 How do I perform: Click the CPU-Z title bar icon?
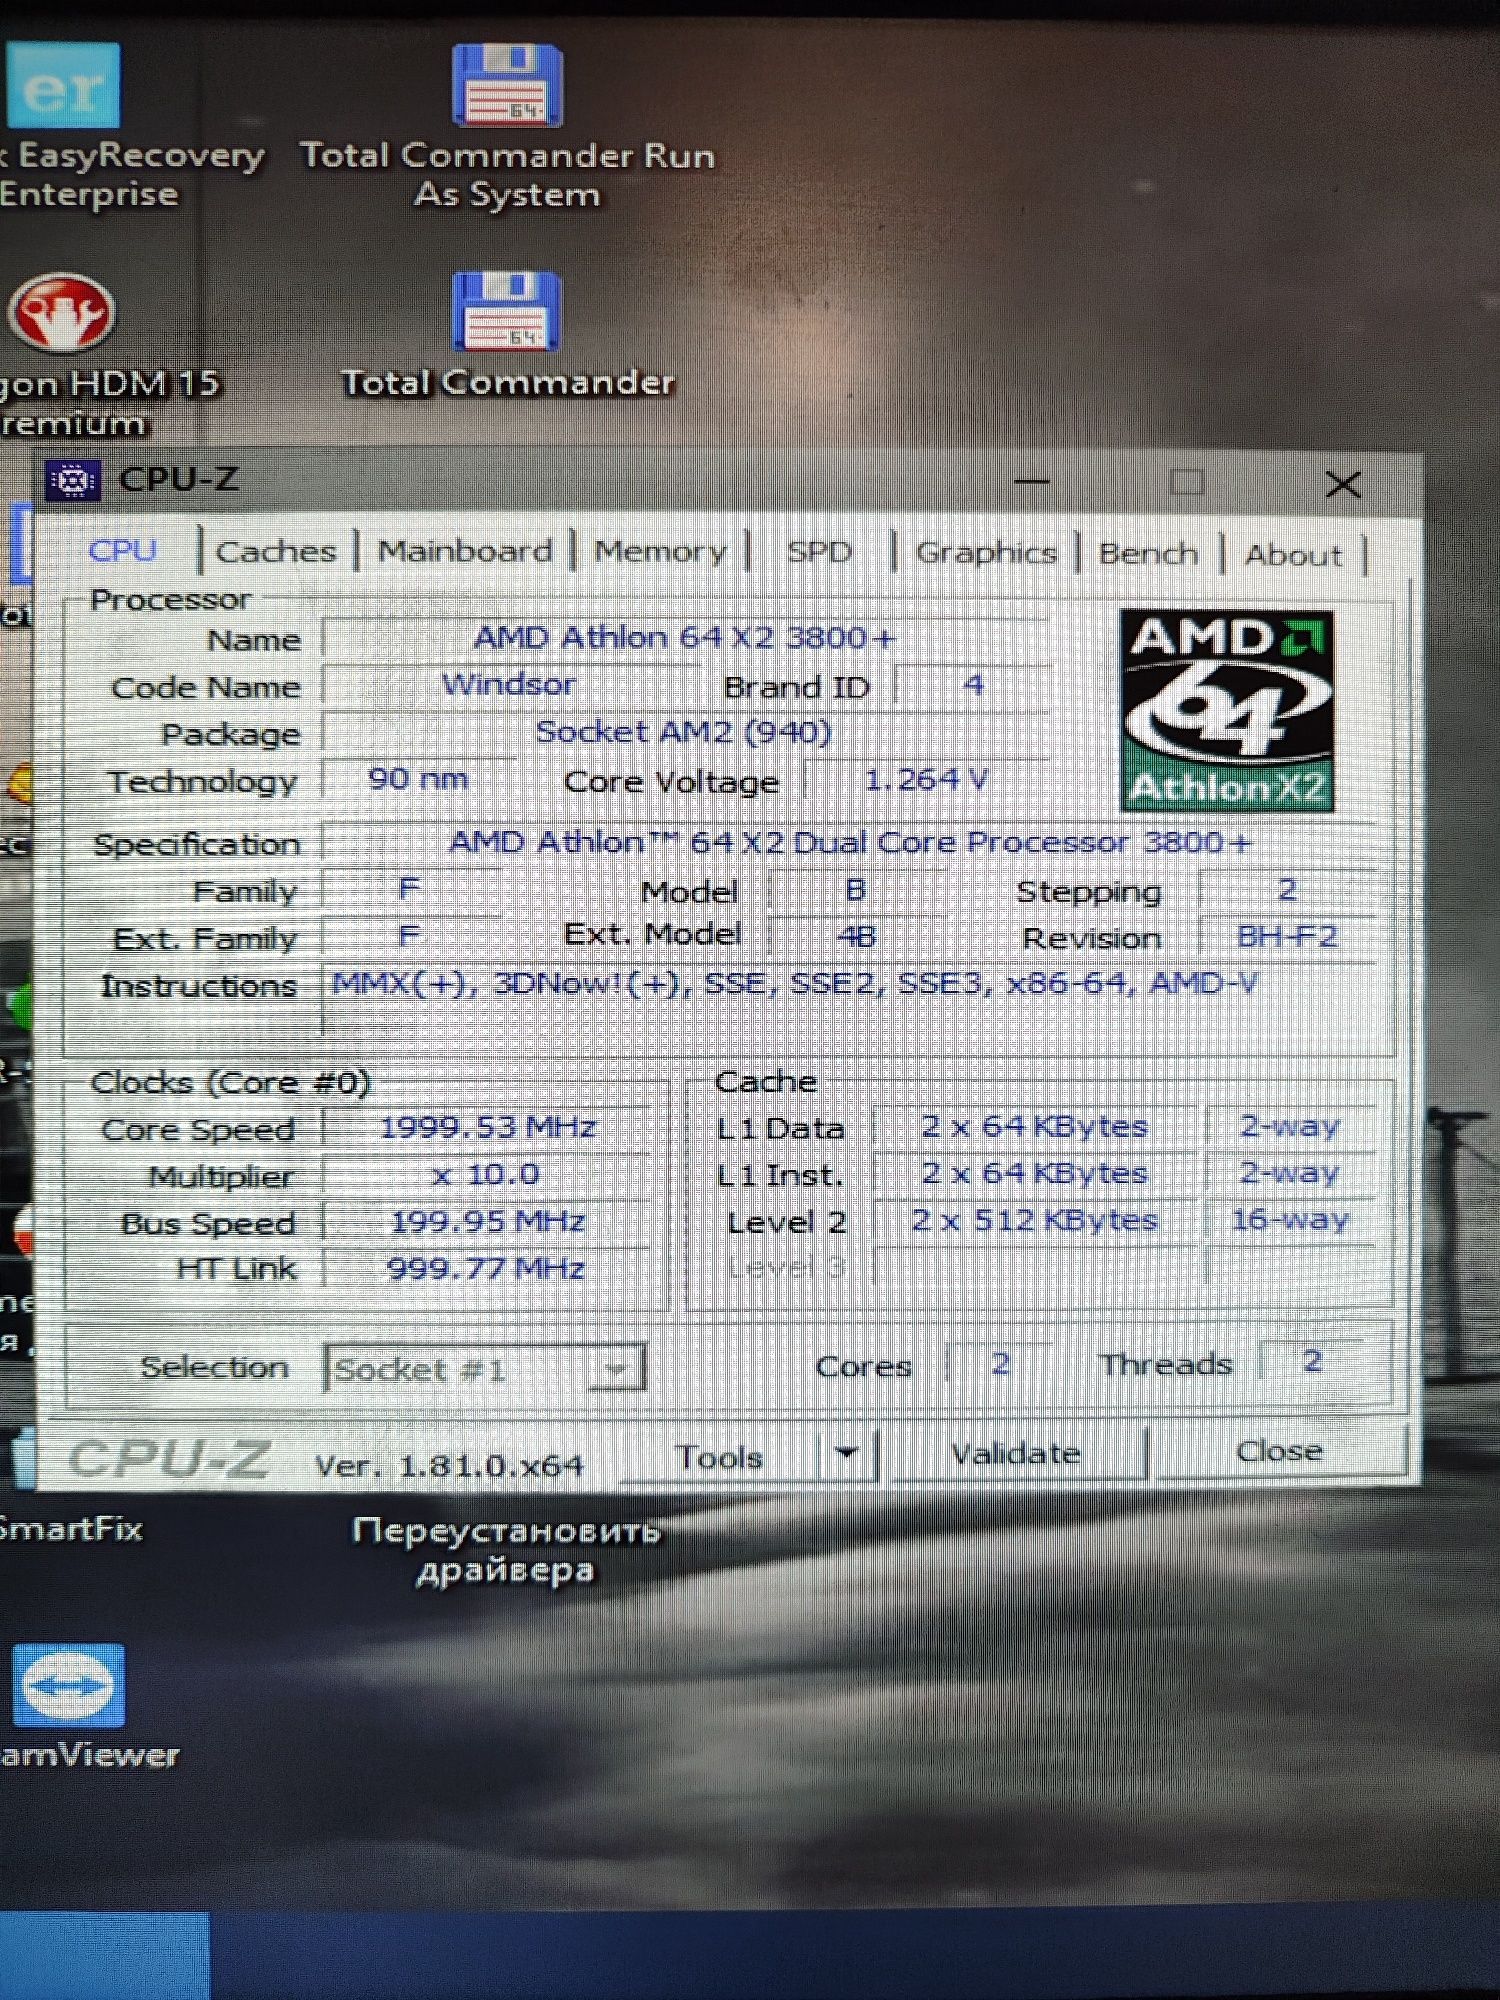point(73,481)
